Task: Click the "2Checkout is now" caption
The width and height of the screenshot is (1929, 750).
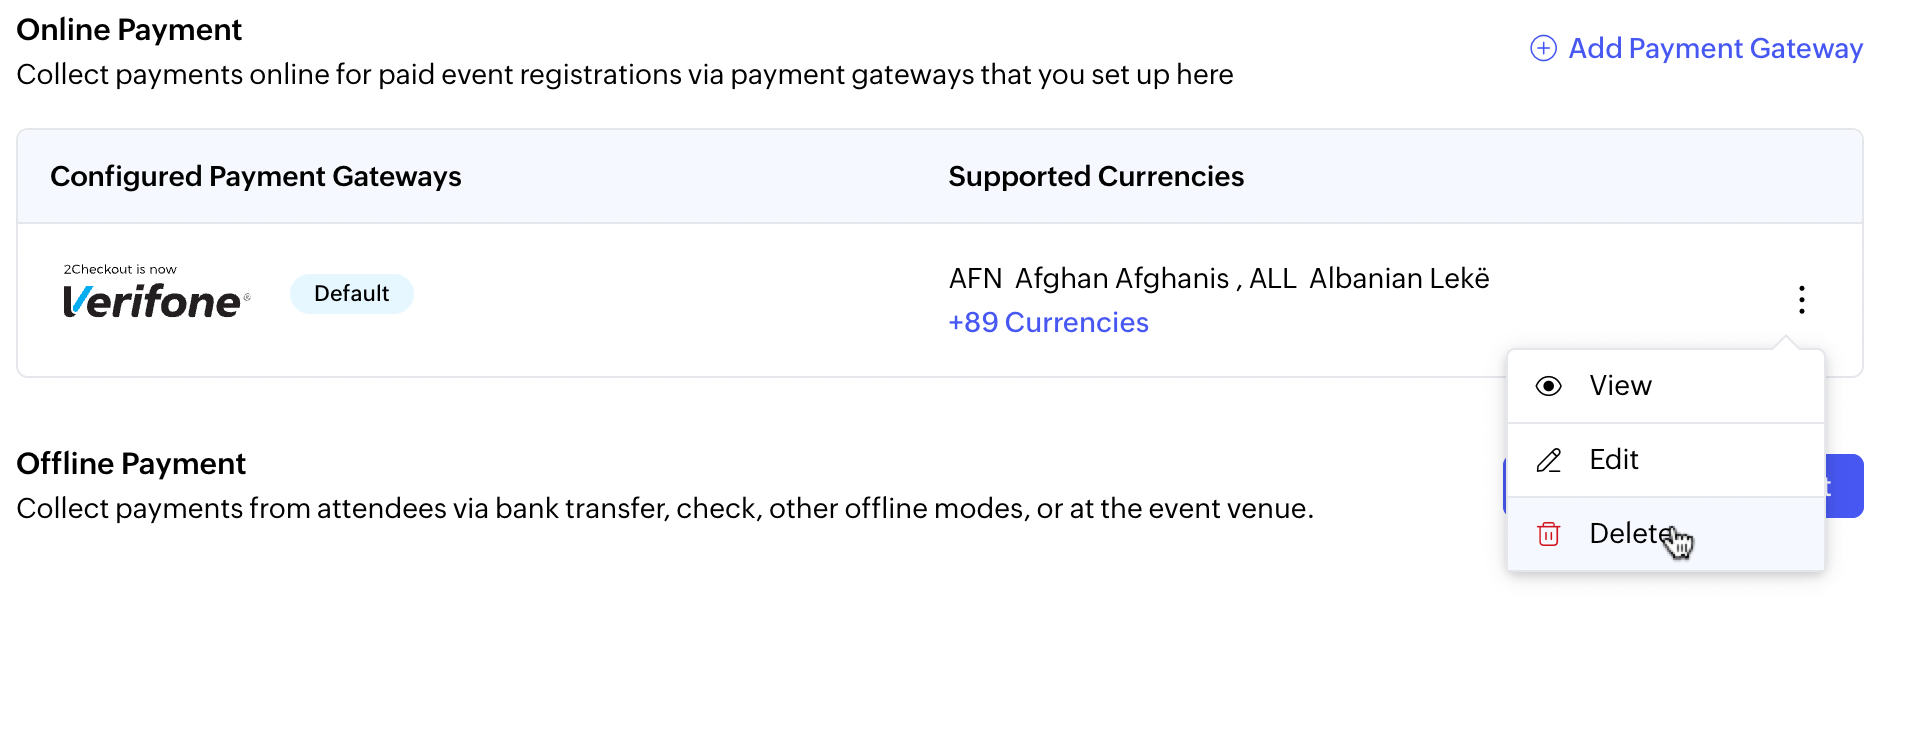Action: tap(120, 269)
